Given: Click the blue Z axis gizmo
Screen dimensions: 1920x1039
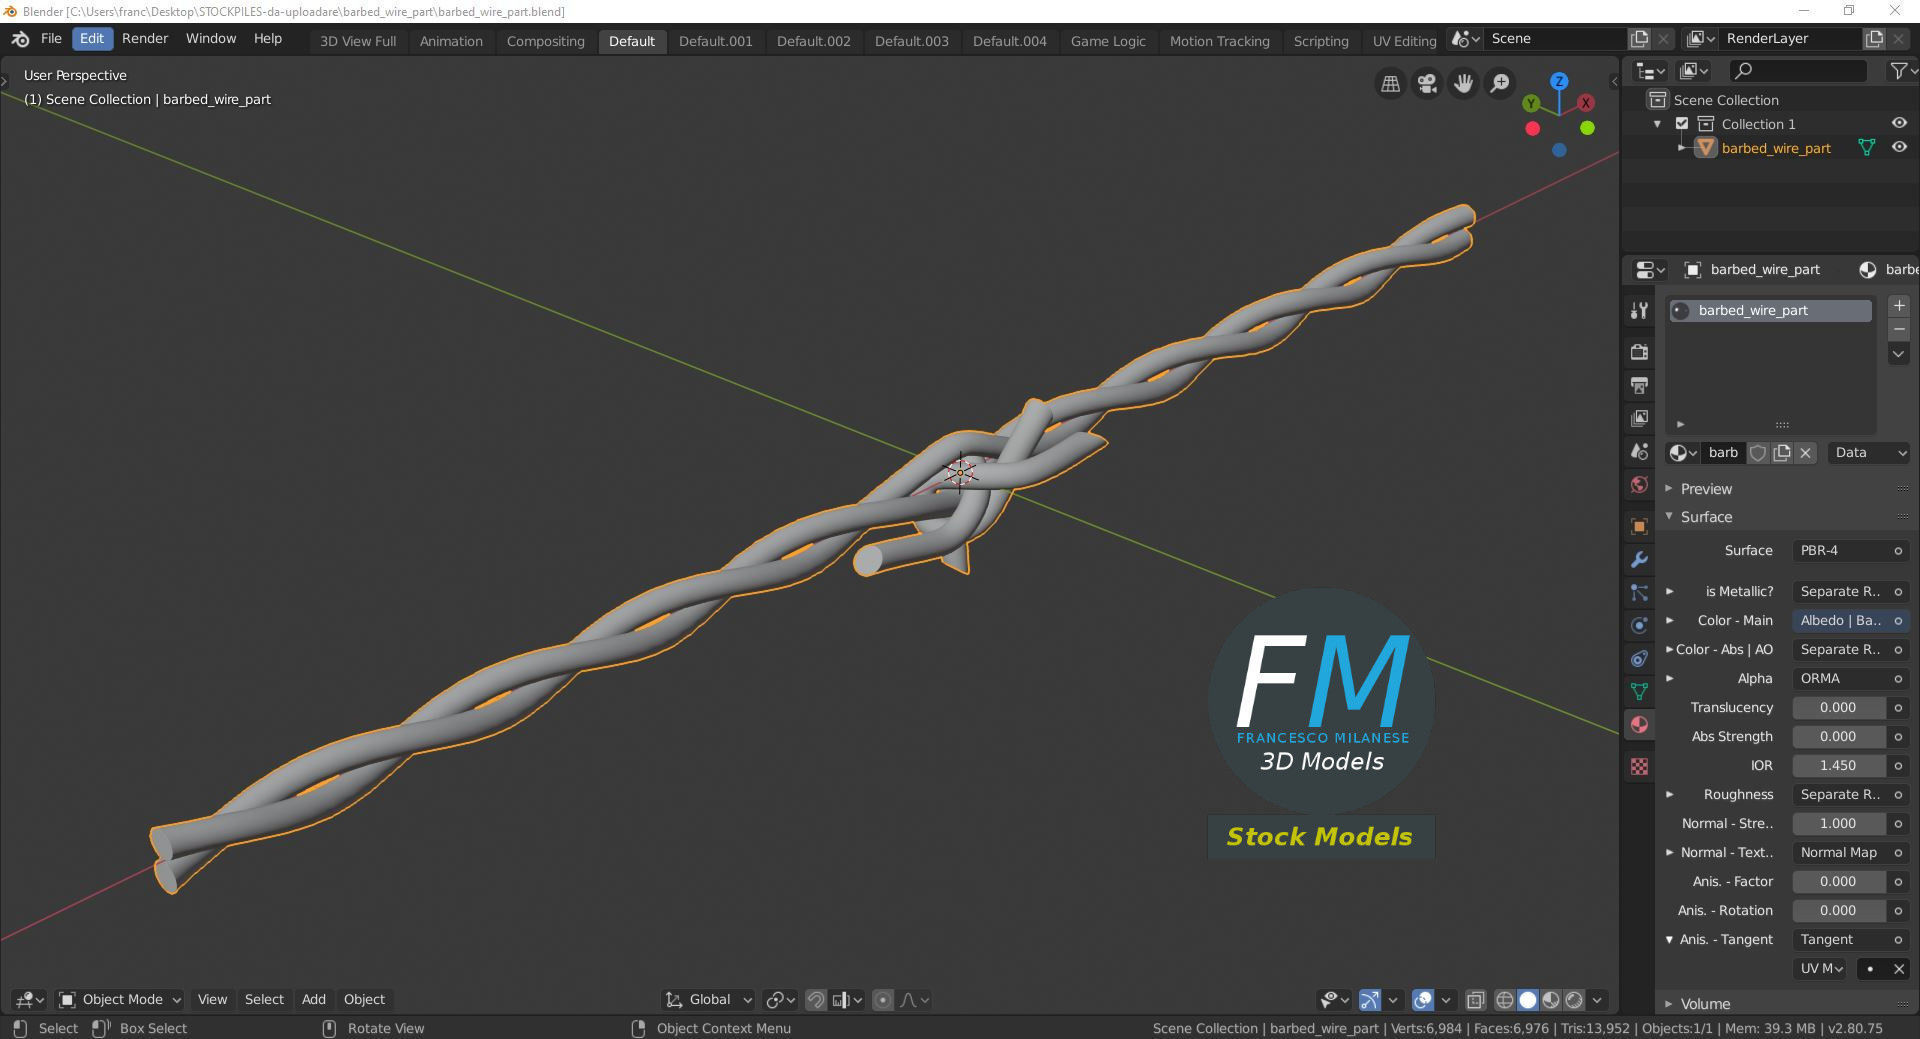Looking at the screenshot, I should point(1559,81).
